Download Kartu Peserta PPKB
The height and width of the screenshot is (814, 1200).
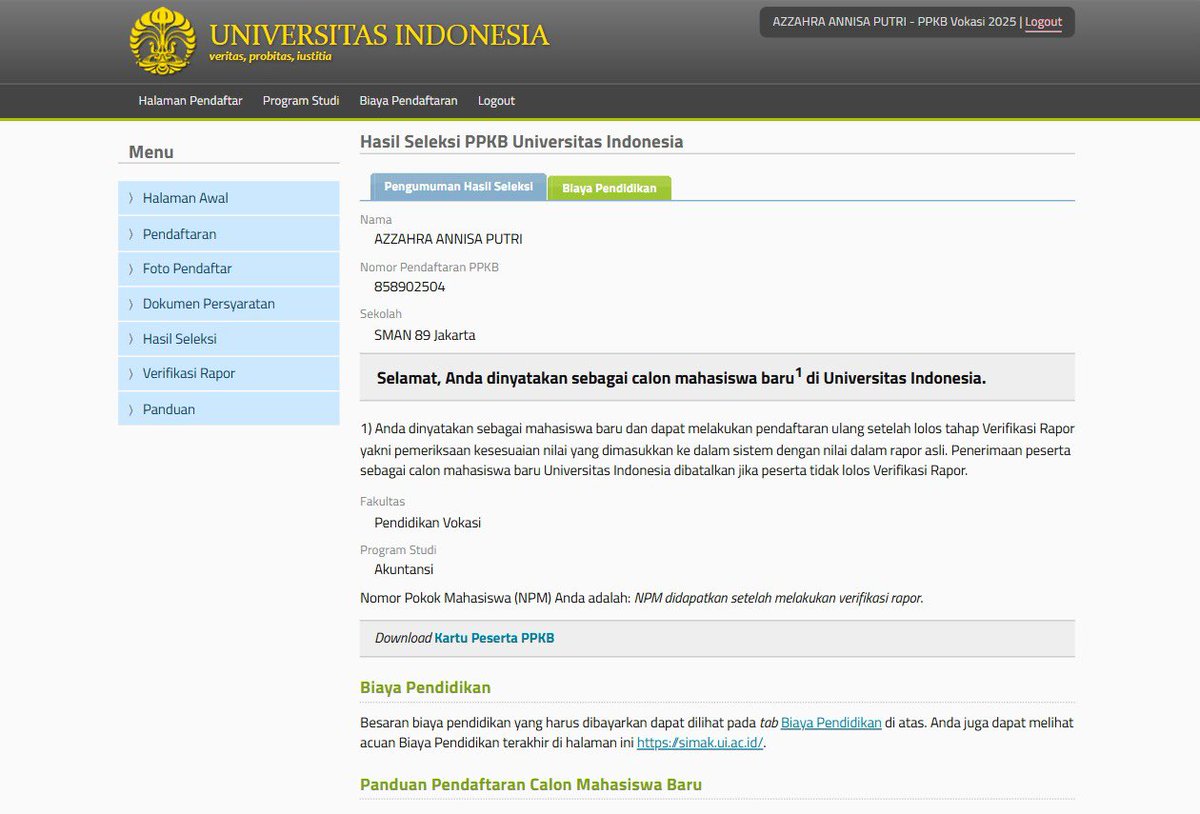[x=494, y=638]
